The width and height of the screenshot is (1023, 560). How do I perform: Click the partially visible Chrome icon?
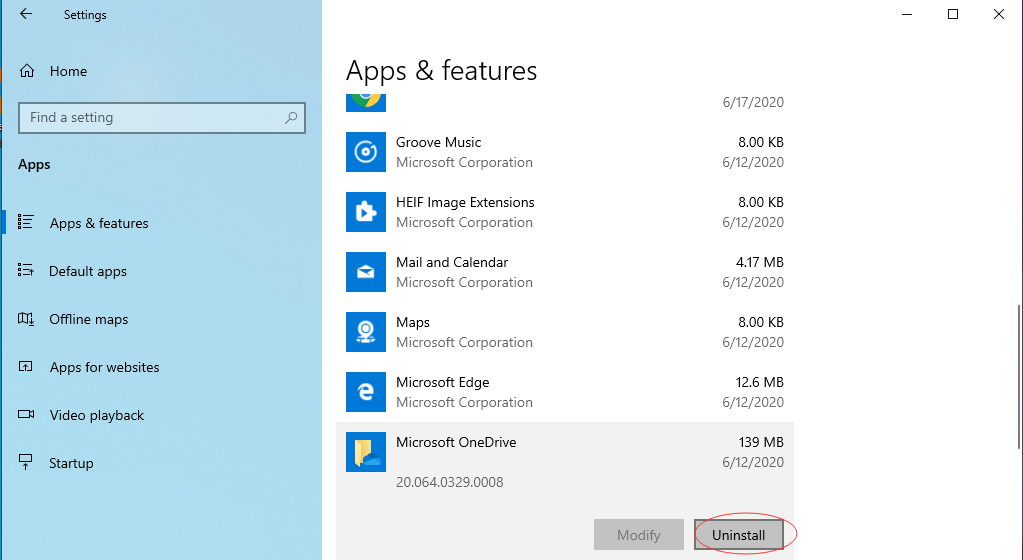click(x=365, y=102)
